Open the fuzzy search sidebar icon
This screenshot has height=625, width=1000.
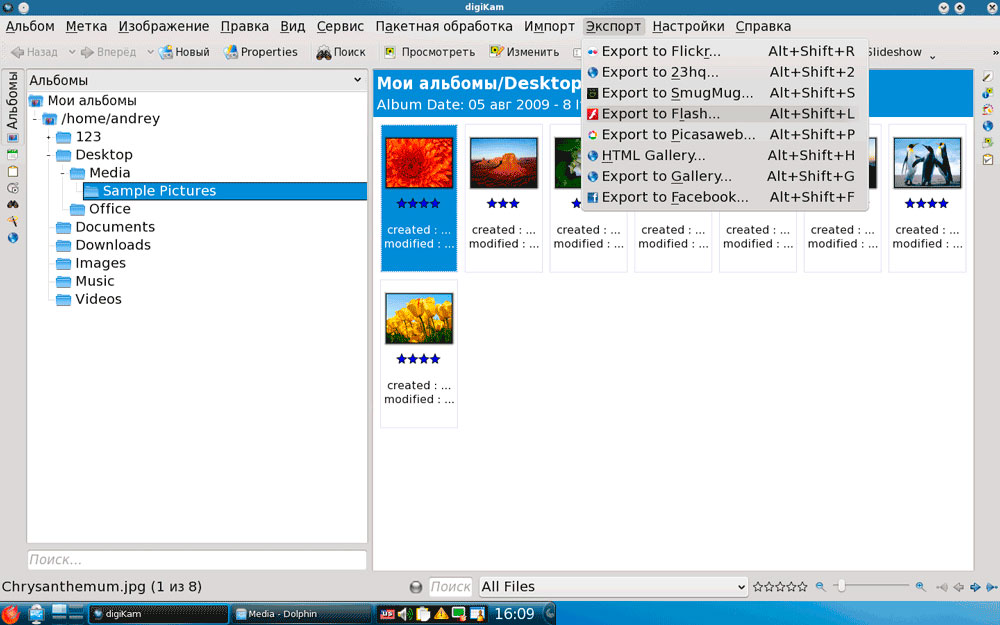pos(13,221)
